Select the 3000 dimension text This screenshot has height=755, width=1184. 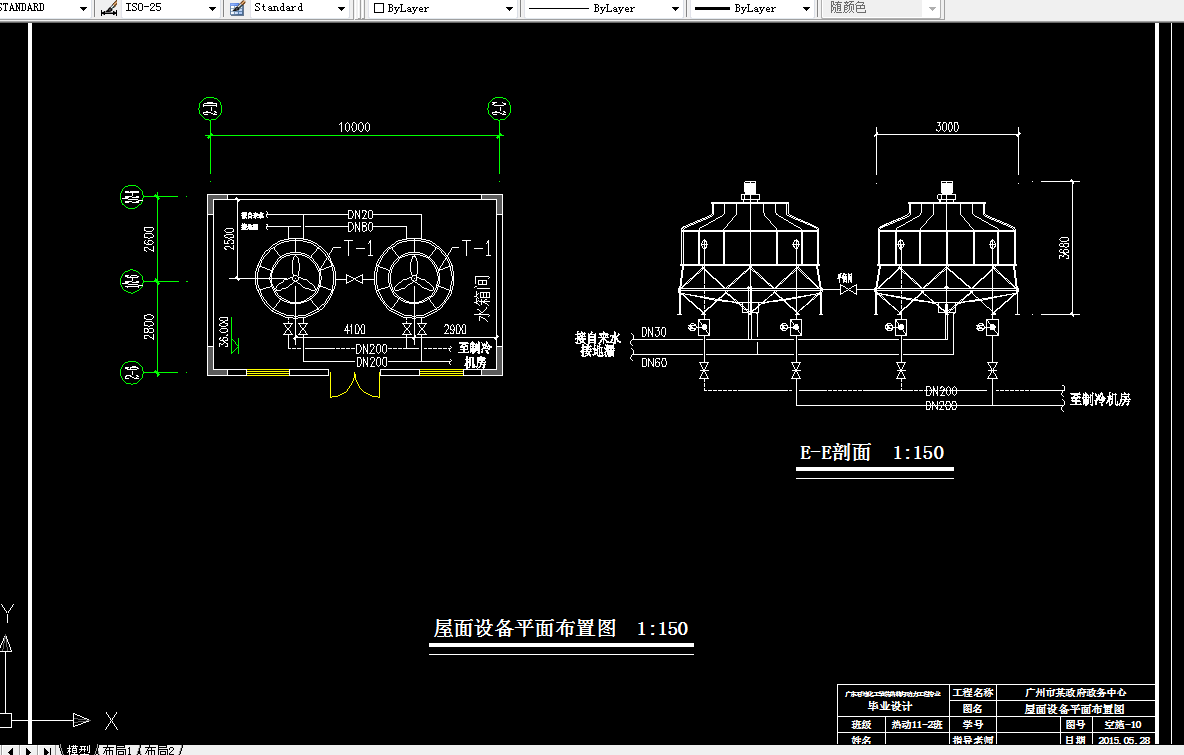tap(947, 127)
